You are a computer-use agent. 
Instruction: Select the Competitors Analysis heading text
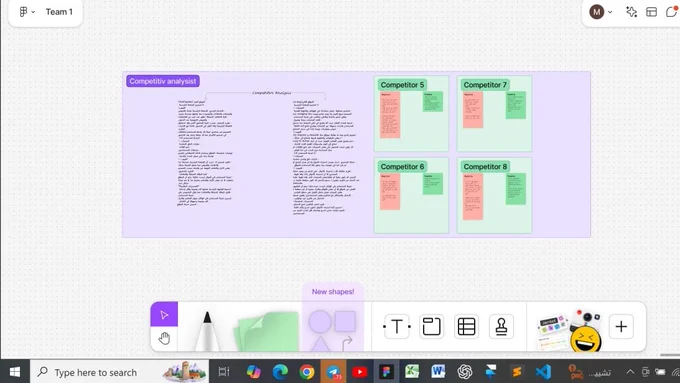coord(271,93)
